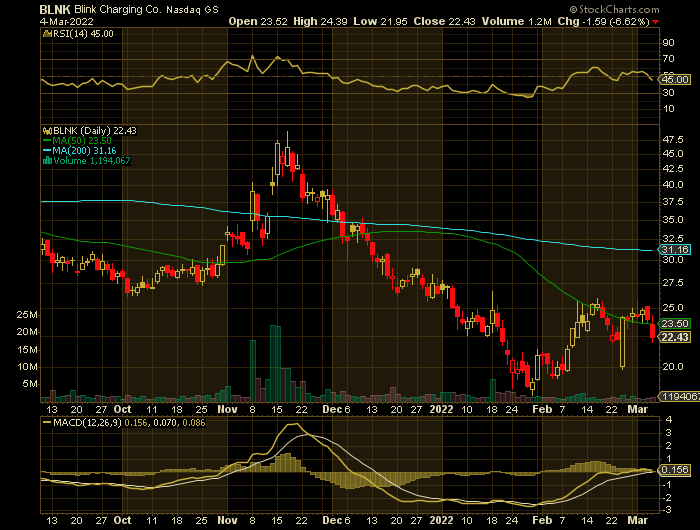Click the 70 level on the RSI axis
This screenshot has width=700, height=530.
[668, 59]
